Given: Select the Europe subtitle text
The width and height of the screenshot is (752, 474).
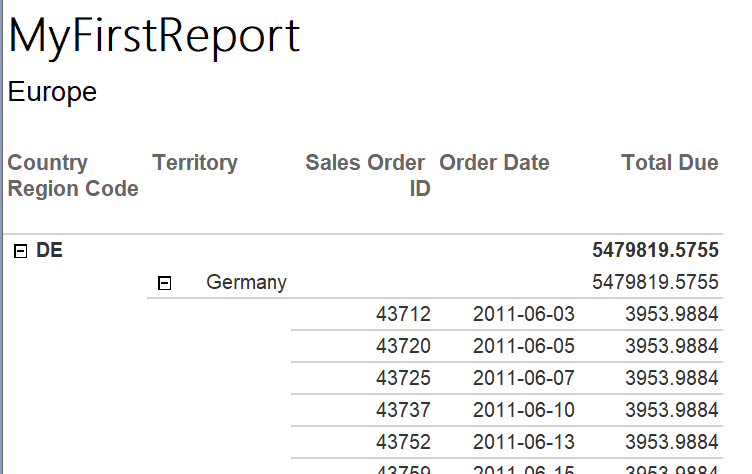Looking at the screenshot, I should (52, 92).
